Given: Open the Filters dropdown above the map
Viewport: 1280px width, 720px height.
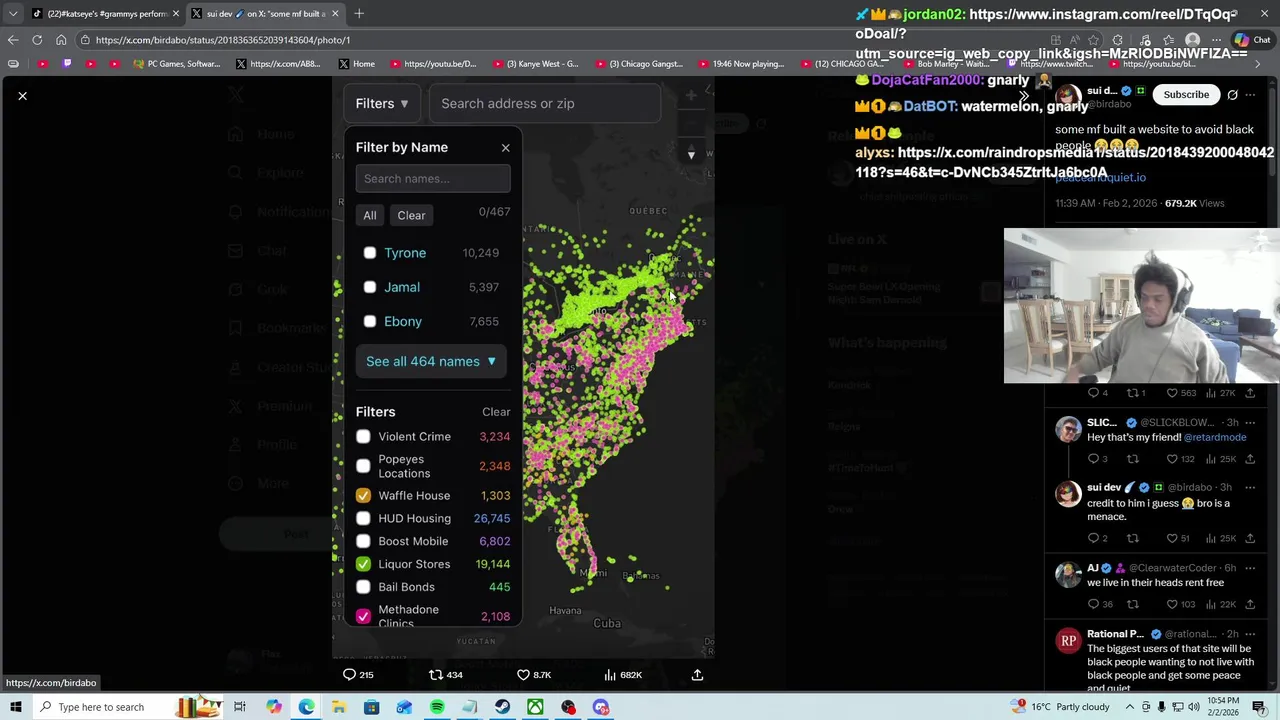Looking at the screenshot, I should point(382,103).
